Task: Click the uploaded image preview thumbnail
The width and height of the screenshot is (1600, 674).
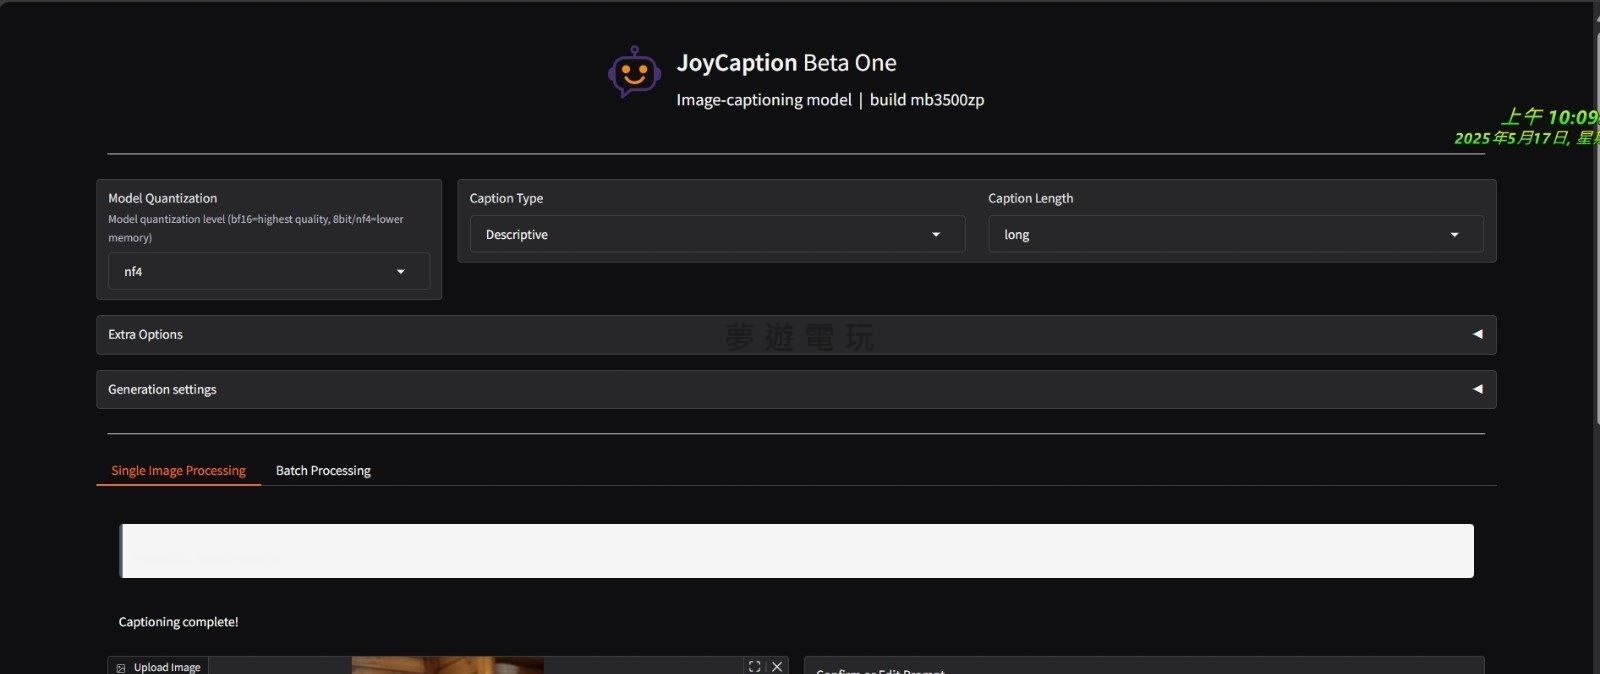Action: click(447, 665)
